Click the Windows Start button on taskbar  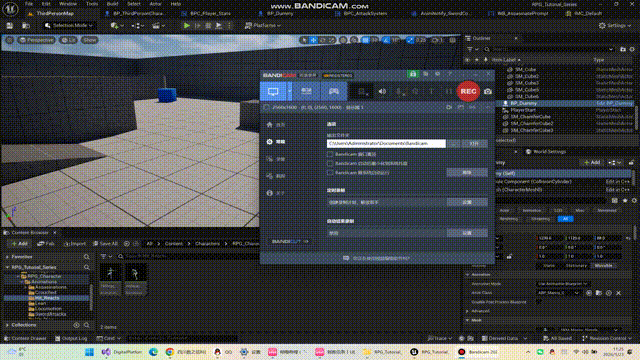tap(89, 352)
